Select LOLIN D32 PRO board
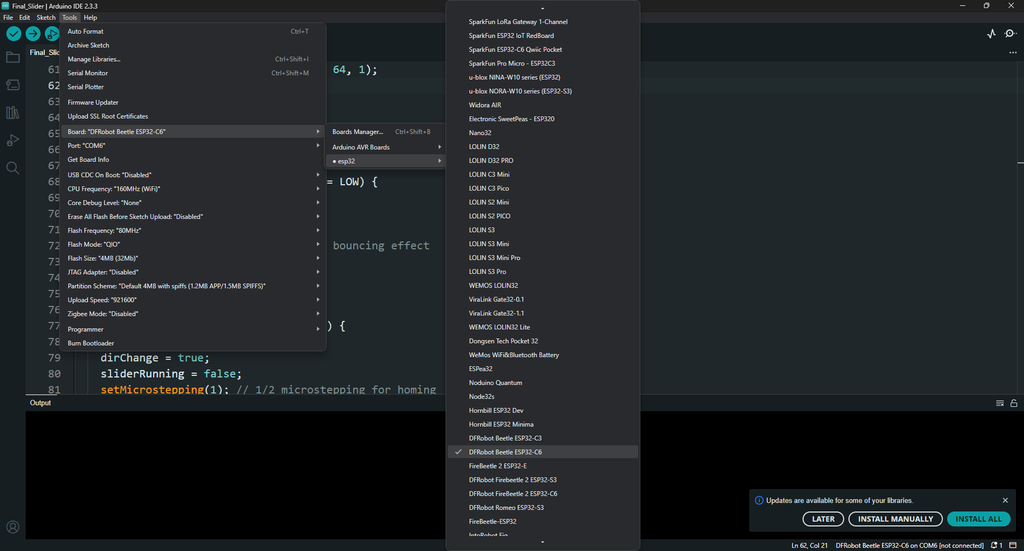This screenshot has width=1024, height=551. pos(543,160)
